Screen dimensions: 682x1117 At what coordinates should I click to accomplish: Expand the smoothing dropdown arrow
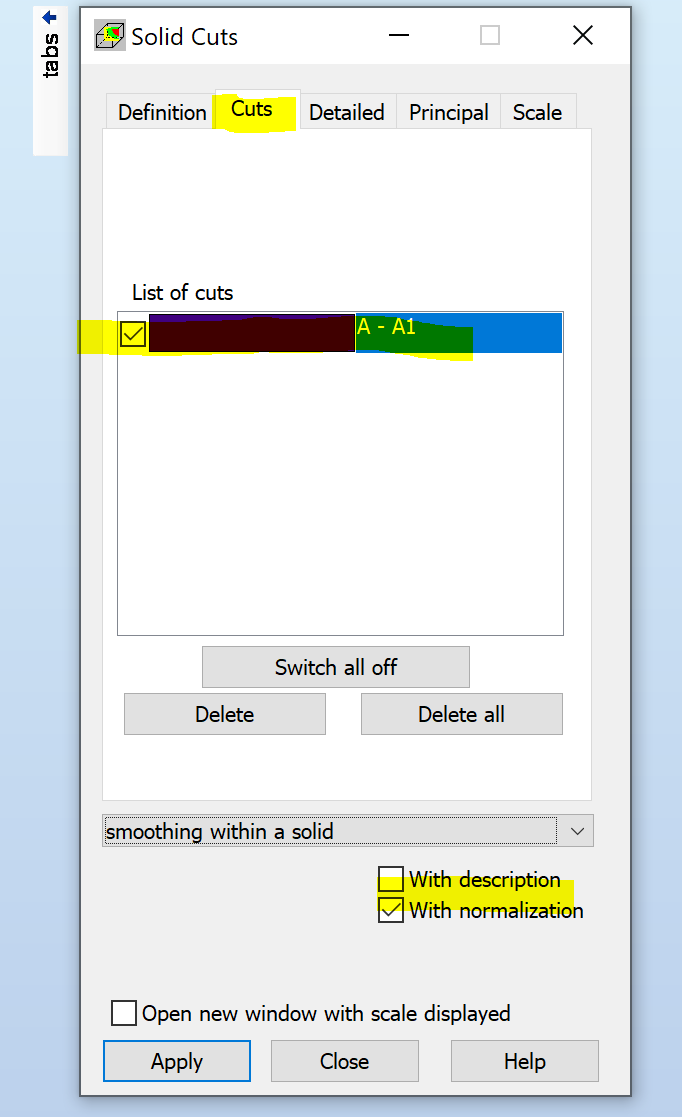point(577,831)
